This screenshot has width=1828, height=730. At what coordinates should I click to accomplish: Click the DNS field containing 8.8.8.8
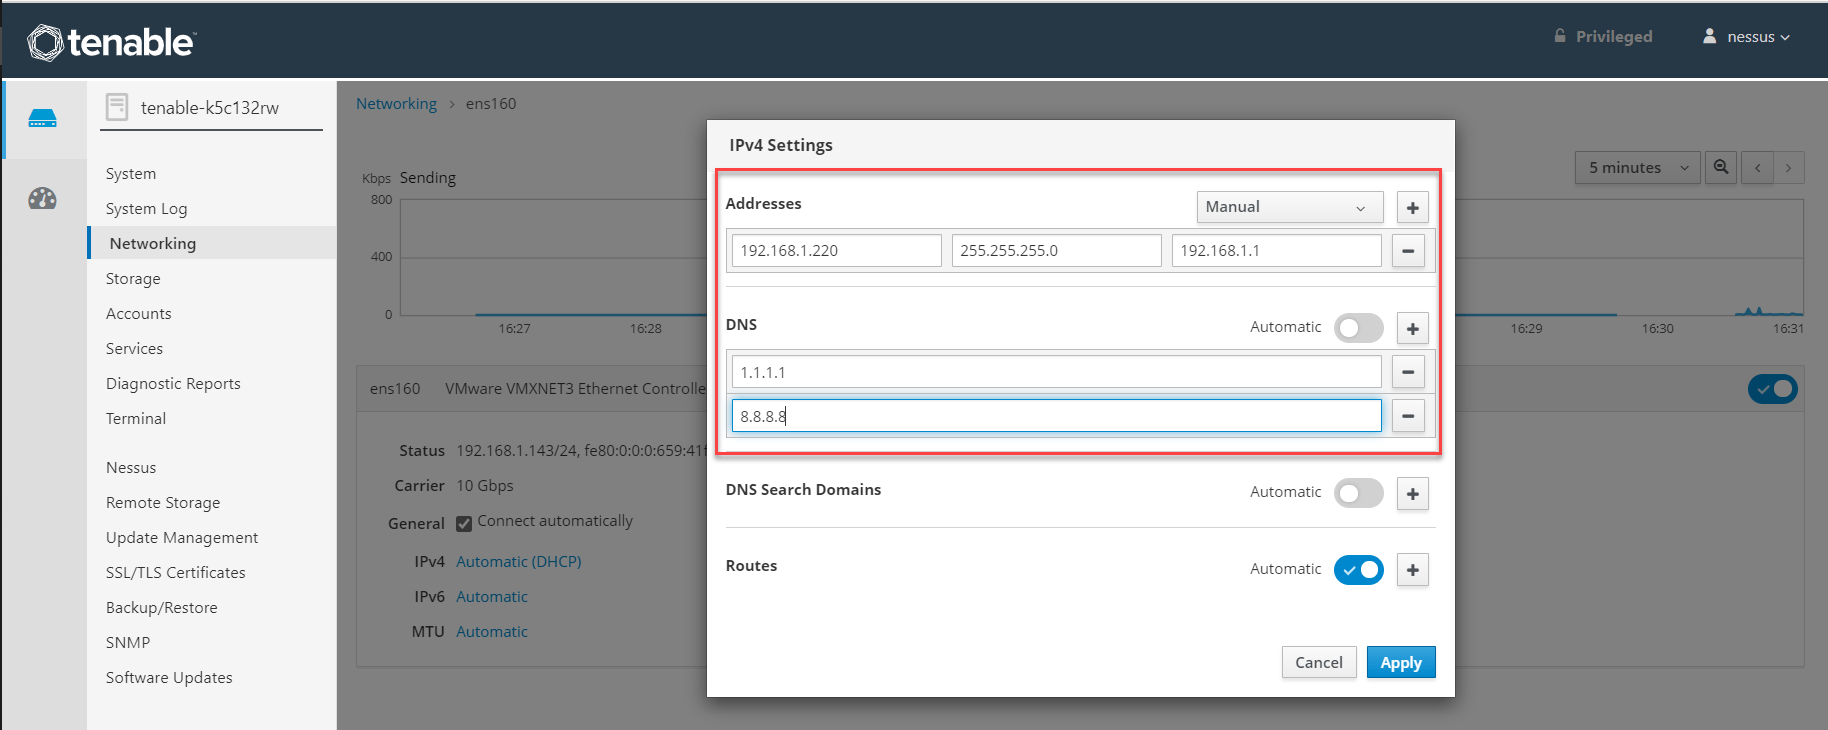1057,416
